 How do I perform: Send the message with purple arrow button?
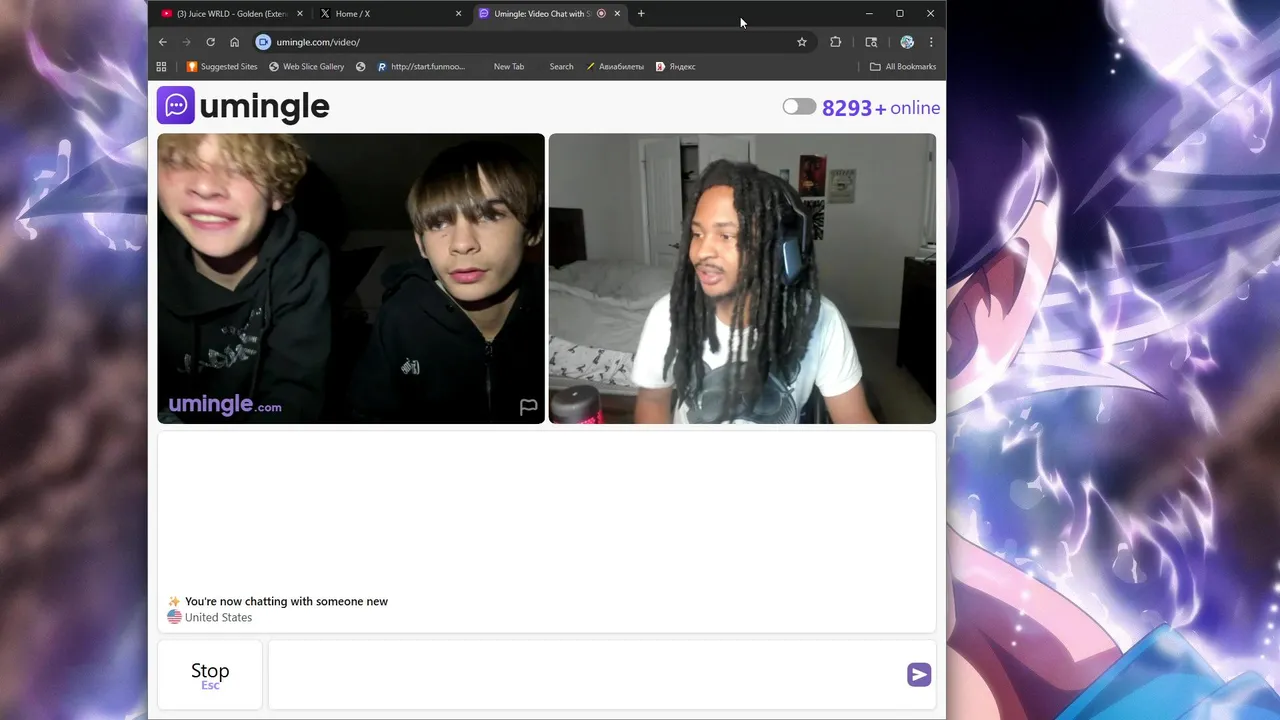coord(919,675)
